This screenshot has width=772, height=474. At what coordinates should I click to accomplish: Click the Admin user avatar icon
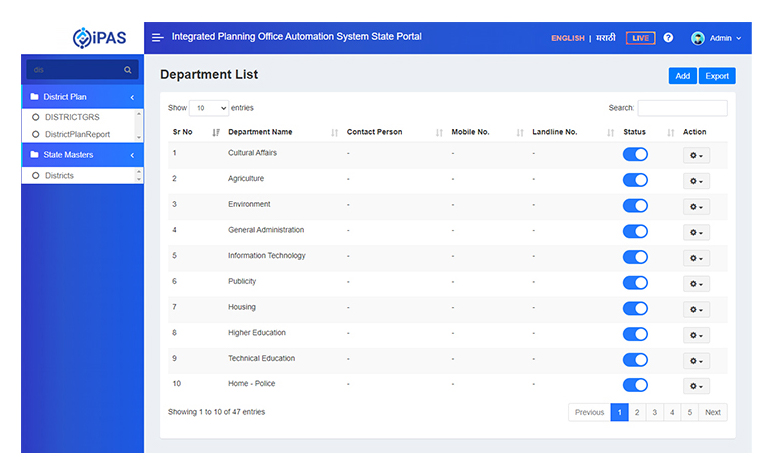[x=698, y=38]
